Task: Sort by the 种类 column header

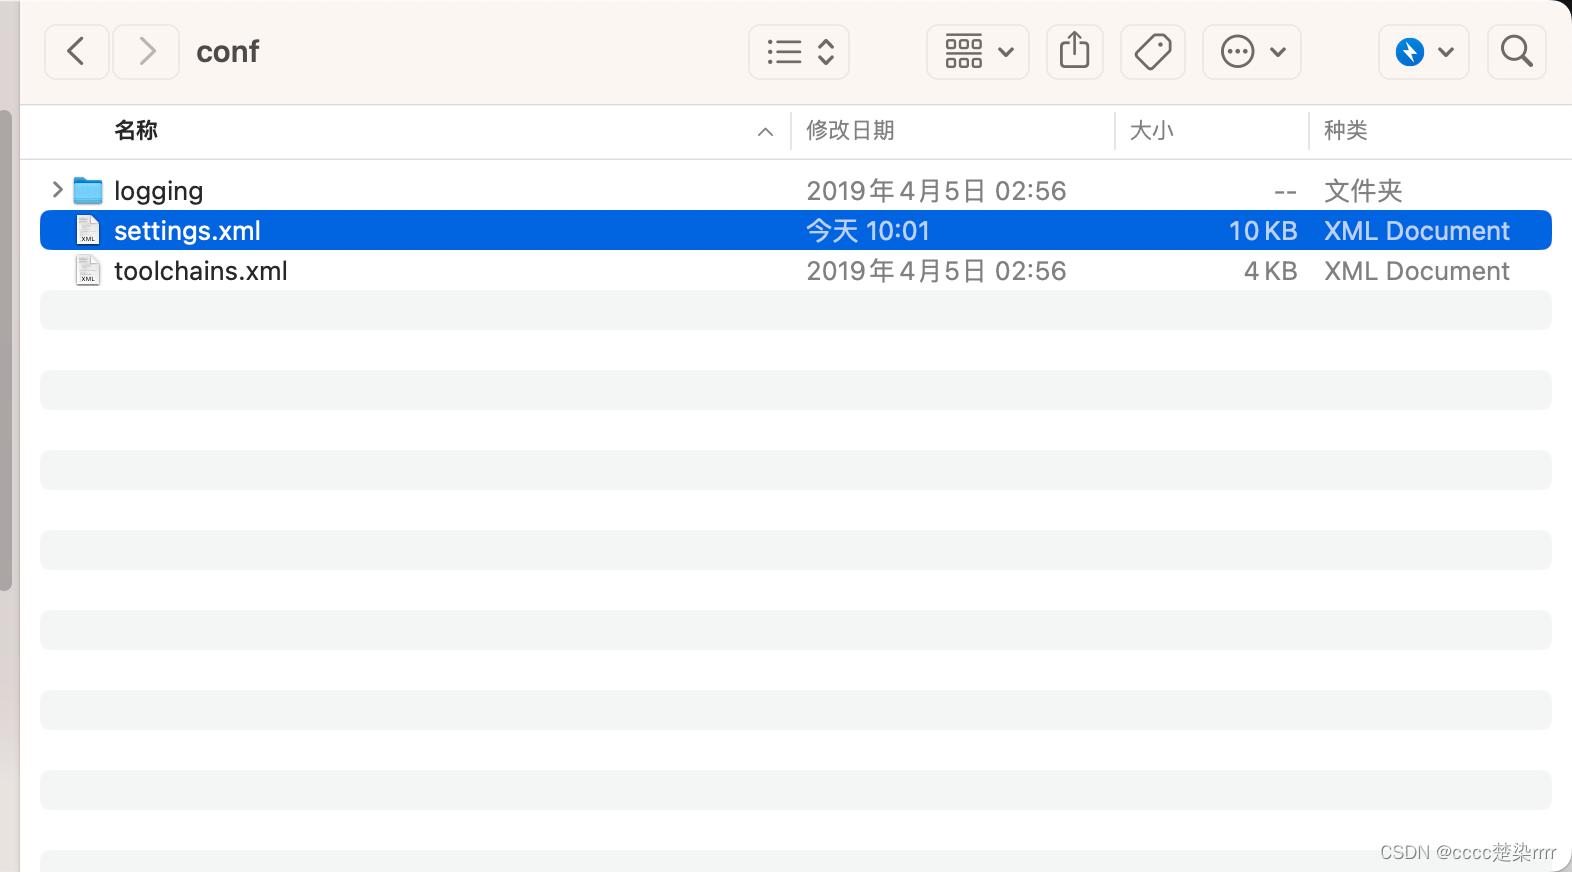Action: coord(1346,130)
